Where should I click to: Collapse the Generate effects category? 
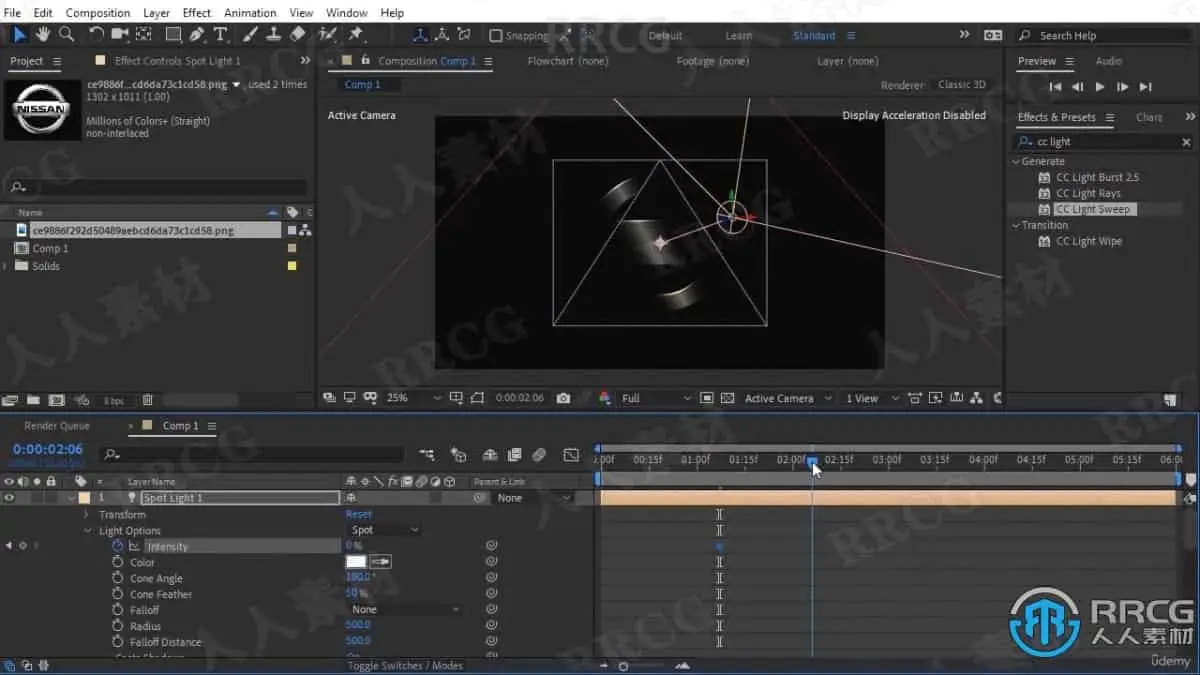click(x=1016, y=161)
